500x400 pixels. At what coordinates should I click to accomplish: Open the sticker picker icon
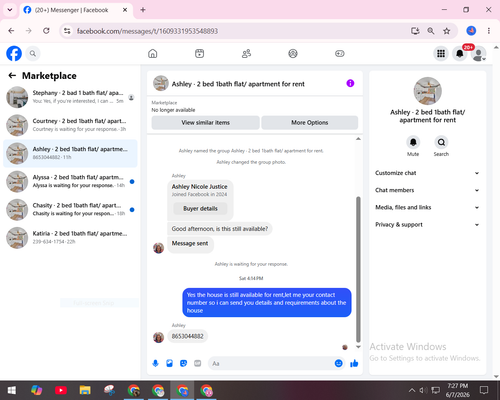[x=183, y=363]
